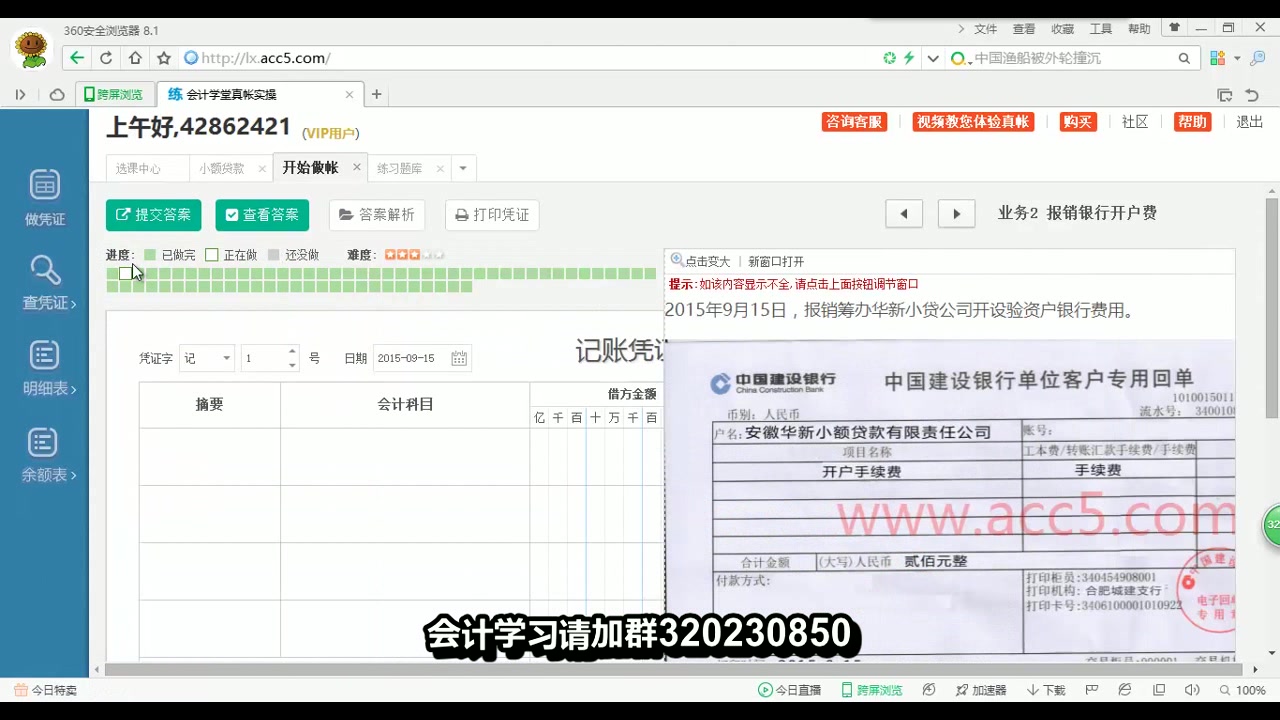The height and width of the screenshot is (720, 1280).
Task: Open the tab overflow dropdown after 练习题库
Action: click(x=463, y=168)
